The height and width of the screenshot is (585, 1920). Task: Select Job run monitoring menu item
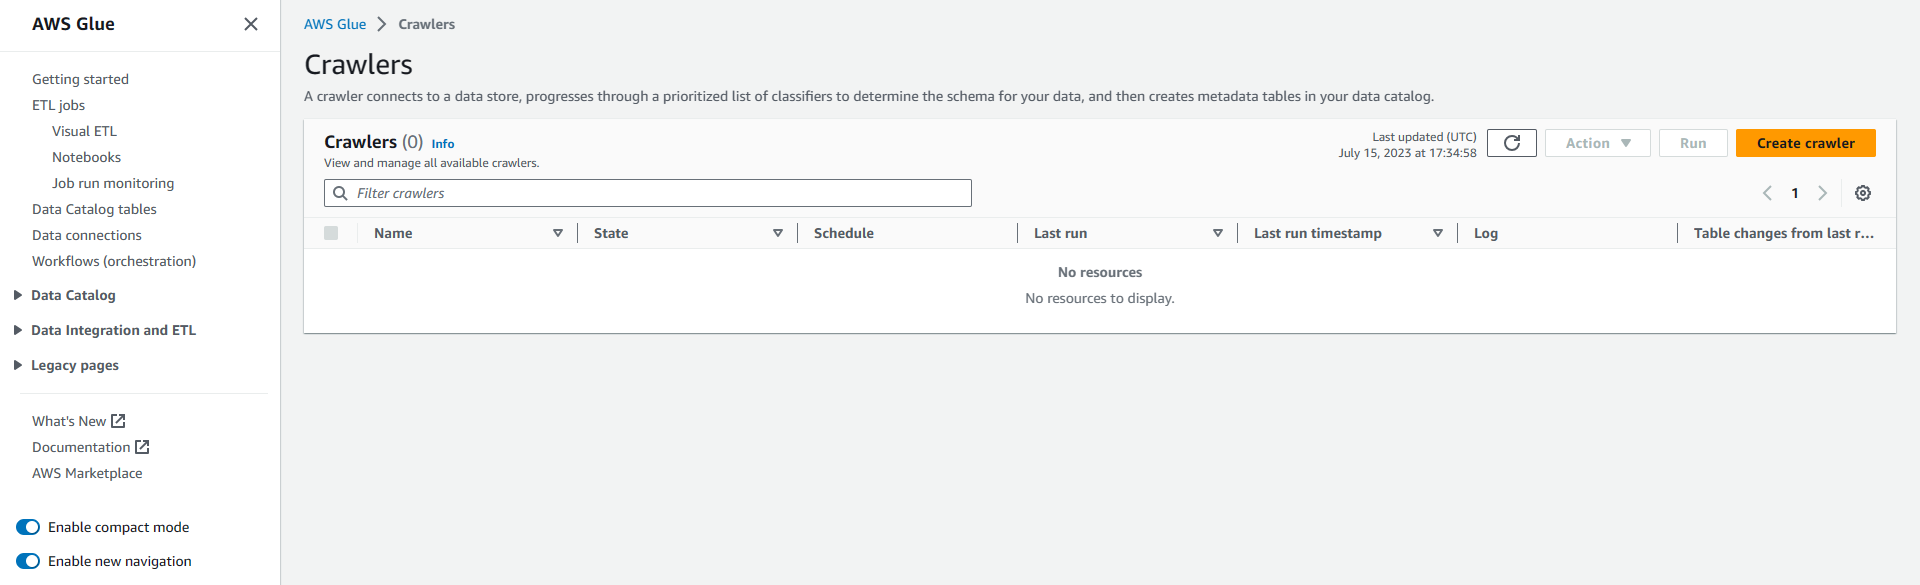[x=113, y=183]
